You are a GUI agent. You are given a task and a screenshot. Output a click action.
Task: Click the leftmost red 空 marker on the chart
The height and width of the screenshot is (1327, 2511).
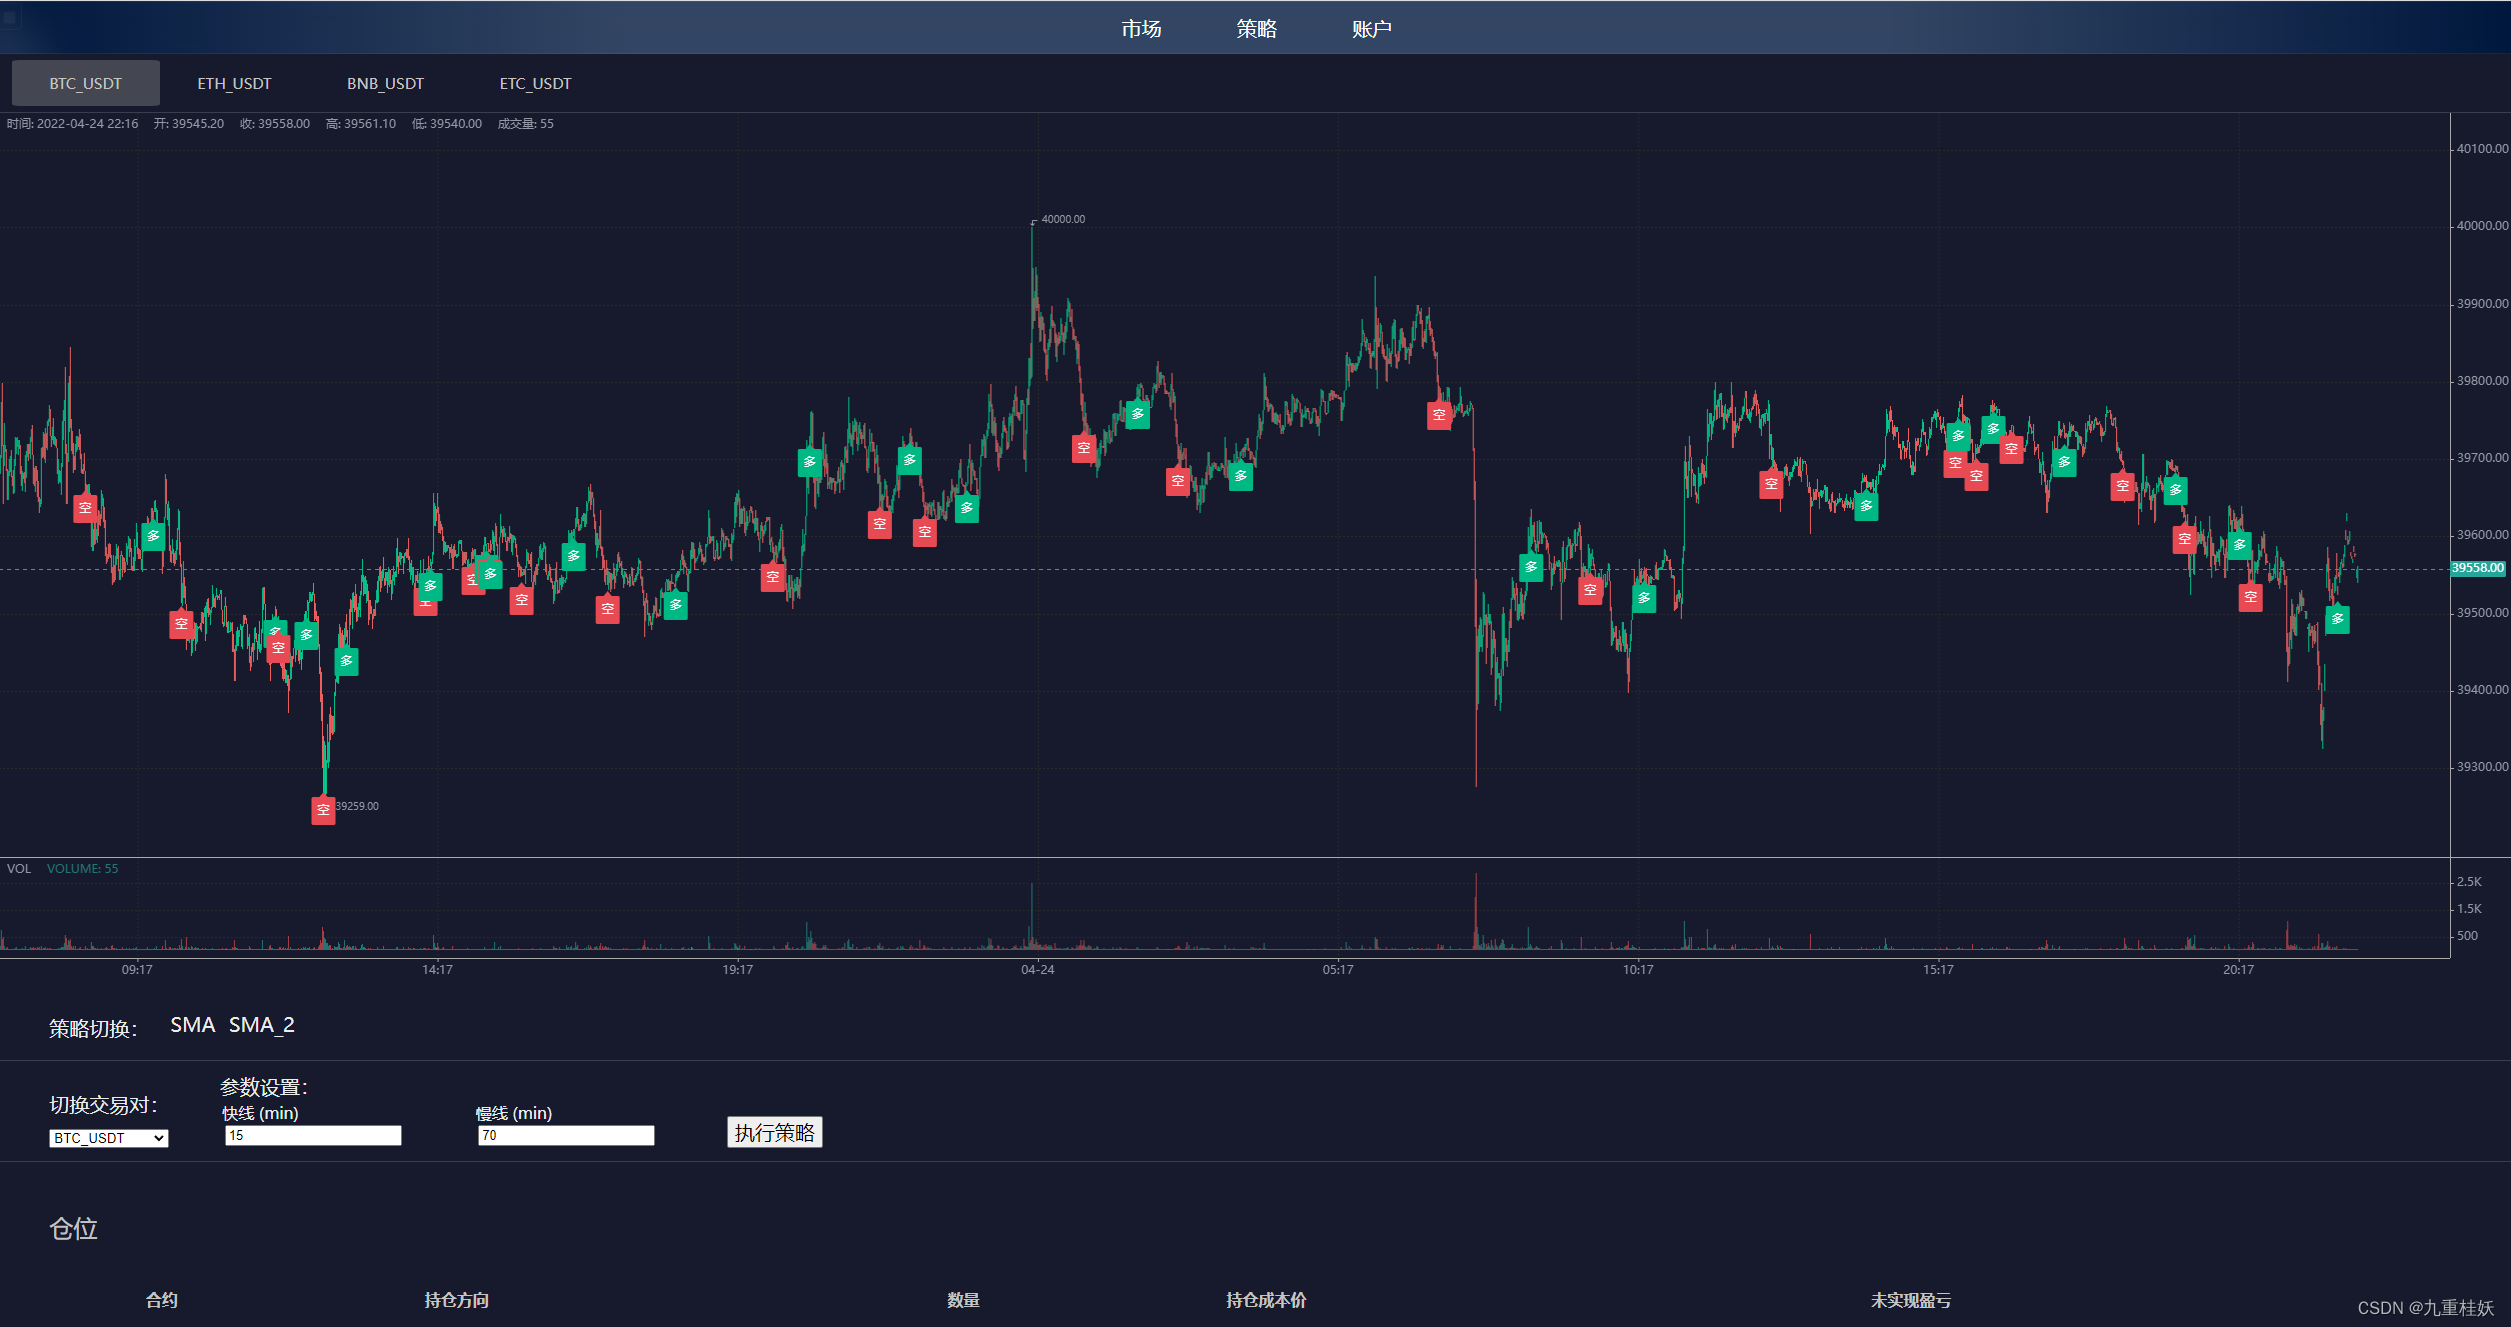coord(85,508)
